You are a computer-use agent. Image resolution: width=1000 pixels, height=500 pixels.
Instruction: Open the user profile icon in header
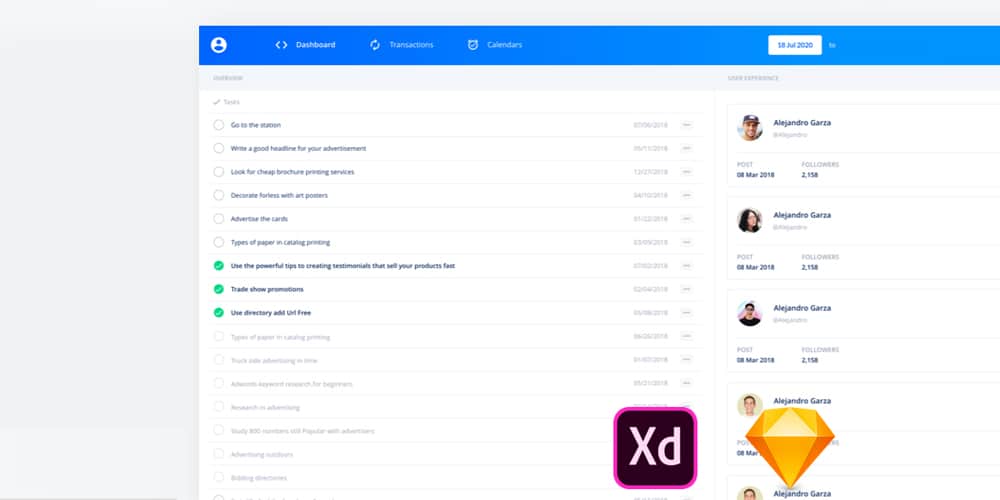[219, 45]
